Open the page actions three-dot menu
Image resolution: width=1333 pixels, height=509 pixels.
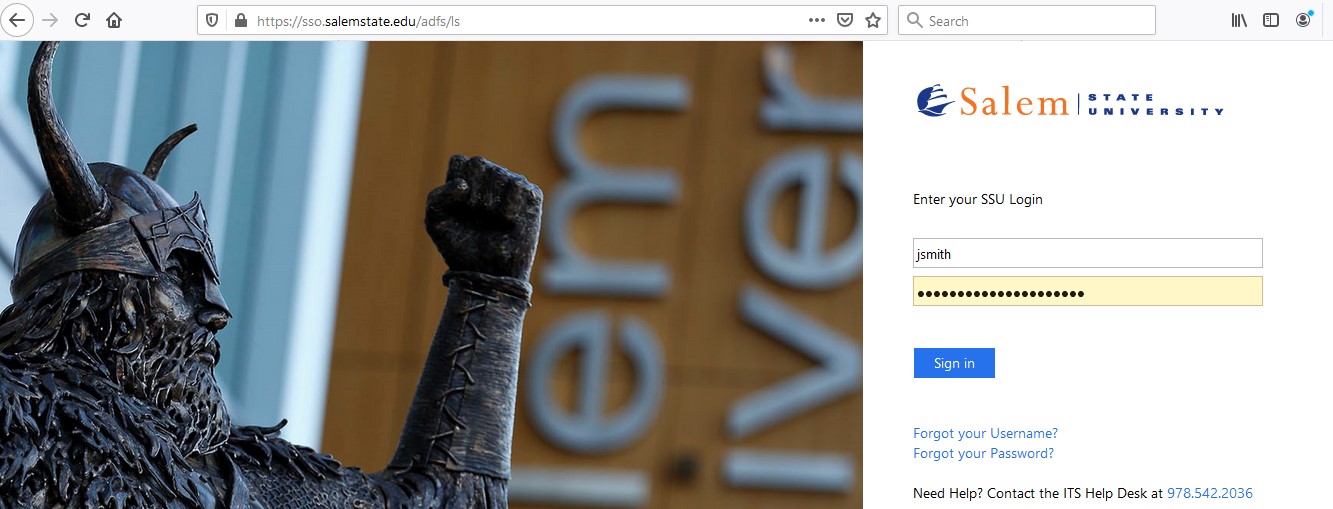(816, 20)
